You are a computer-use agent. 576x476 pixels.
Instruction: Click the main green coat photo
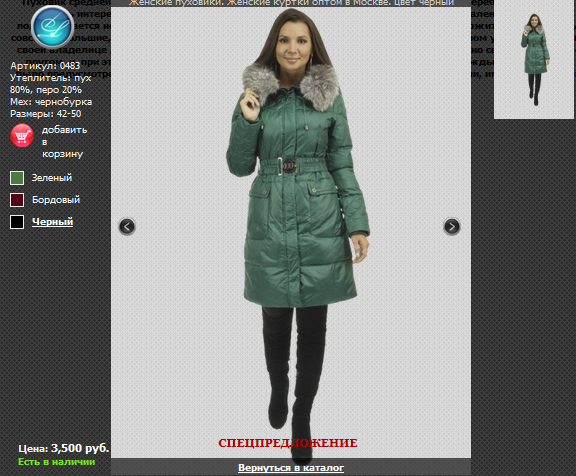pos(291,232)
